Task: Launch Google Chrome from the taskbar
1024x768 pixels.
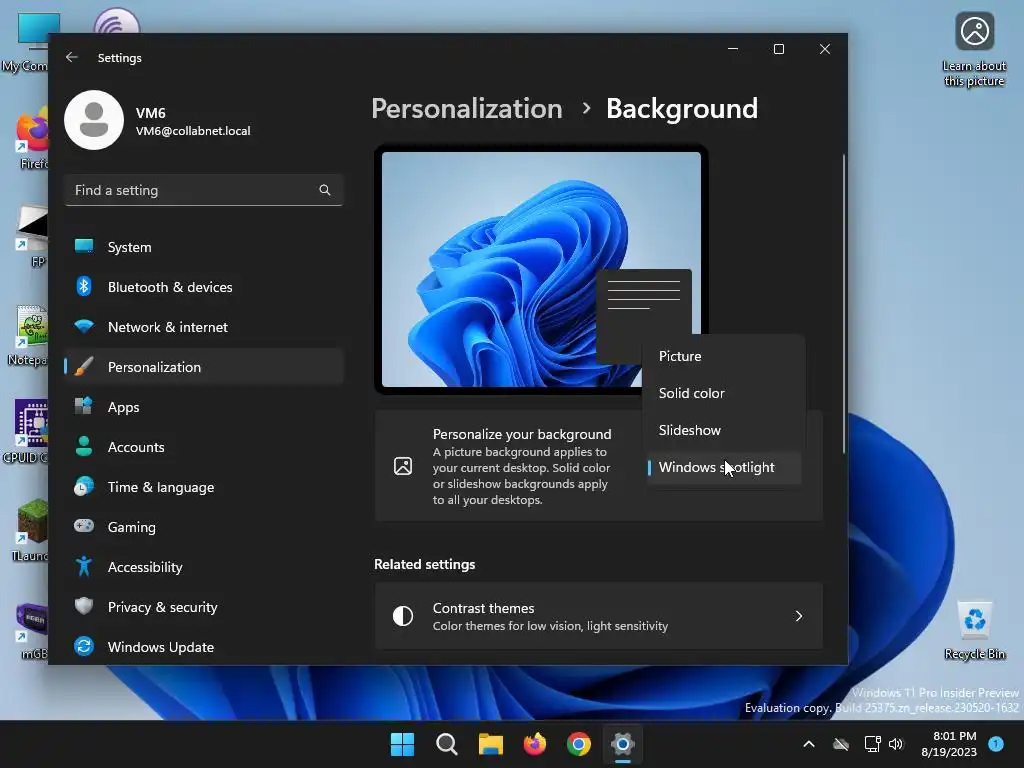Action: [579, 744]
